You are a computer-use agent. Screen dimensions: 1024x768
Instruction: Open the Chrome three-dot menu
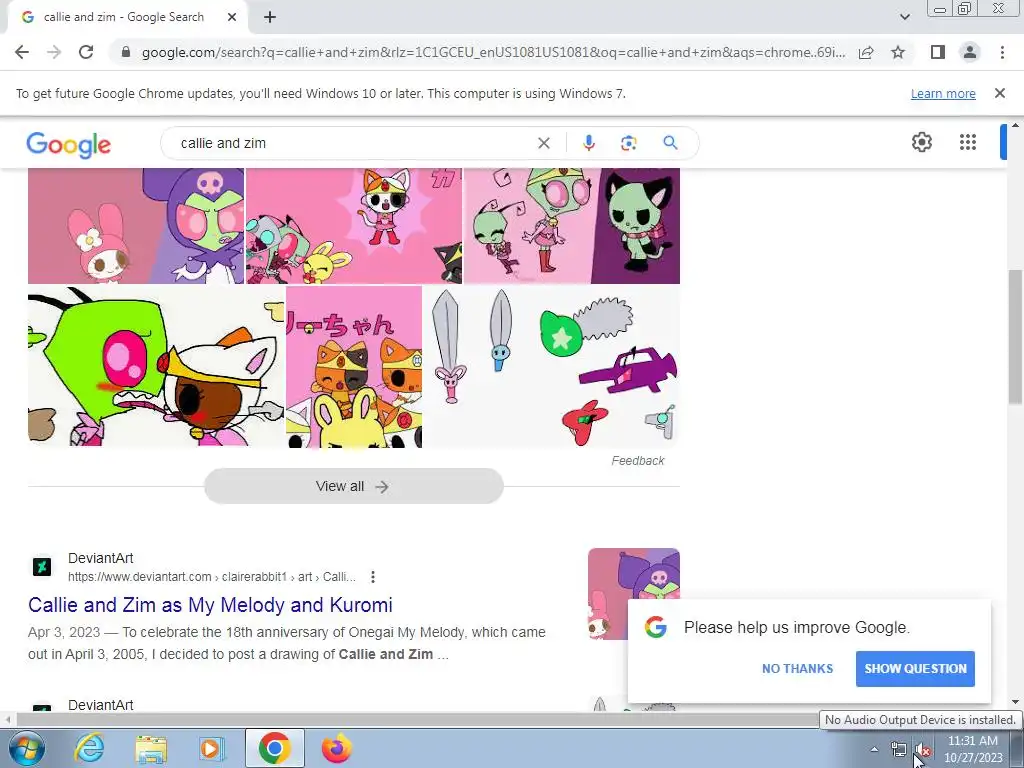[1002, 52]
